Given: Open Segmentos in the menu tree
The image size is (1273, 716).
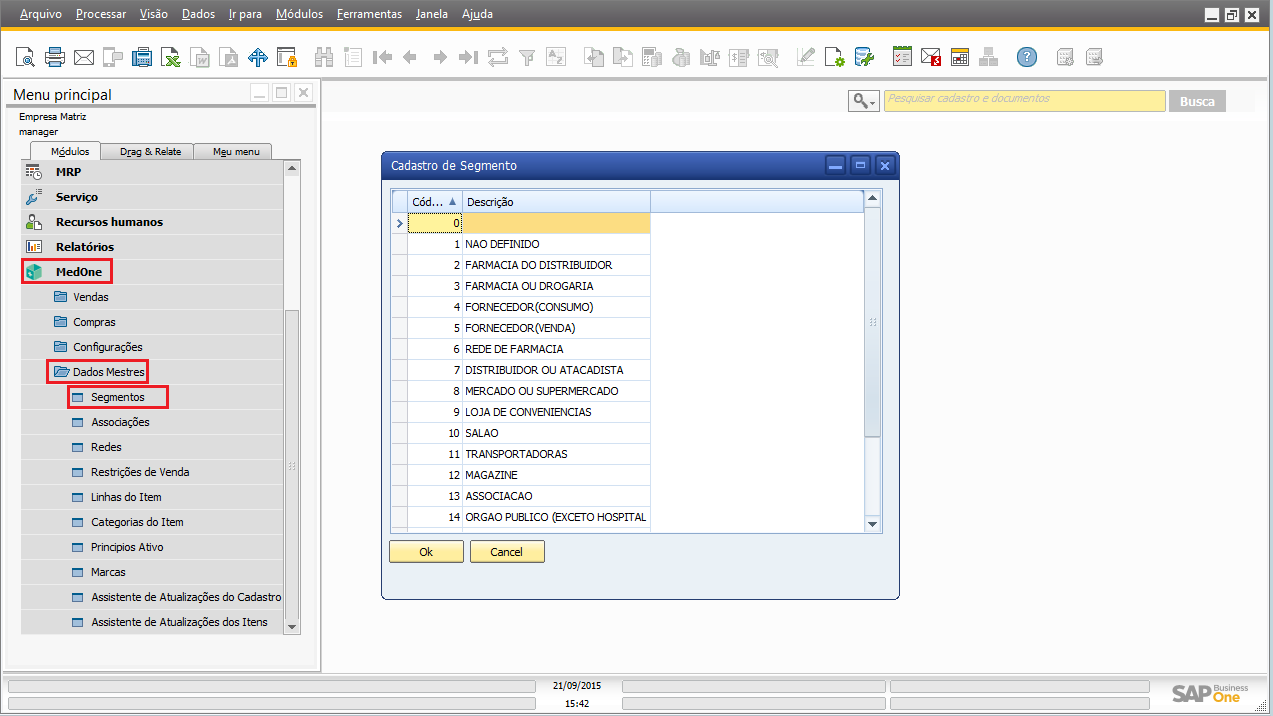Looking at the screenshot, I should [117, 397].
